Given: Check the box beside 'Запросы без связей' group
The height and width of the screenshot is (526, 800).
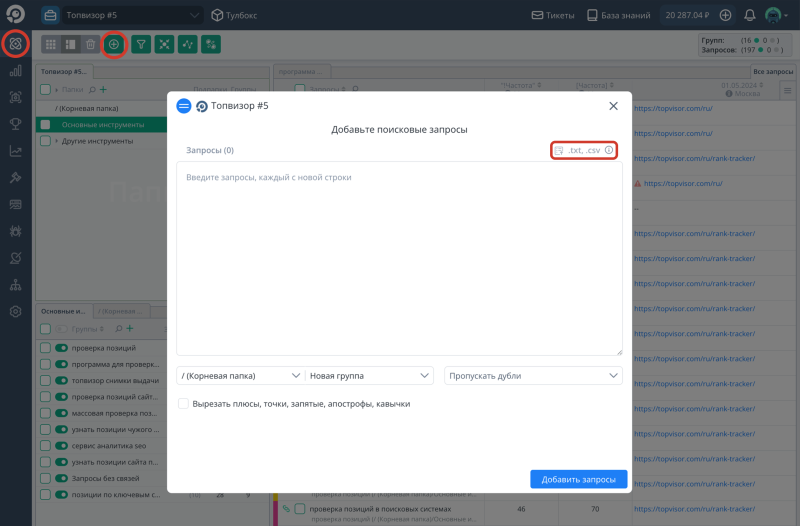Looking at the screenshot, I should (45, 478).
